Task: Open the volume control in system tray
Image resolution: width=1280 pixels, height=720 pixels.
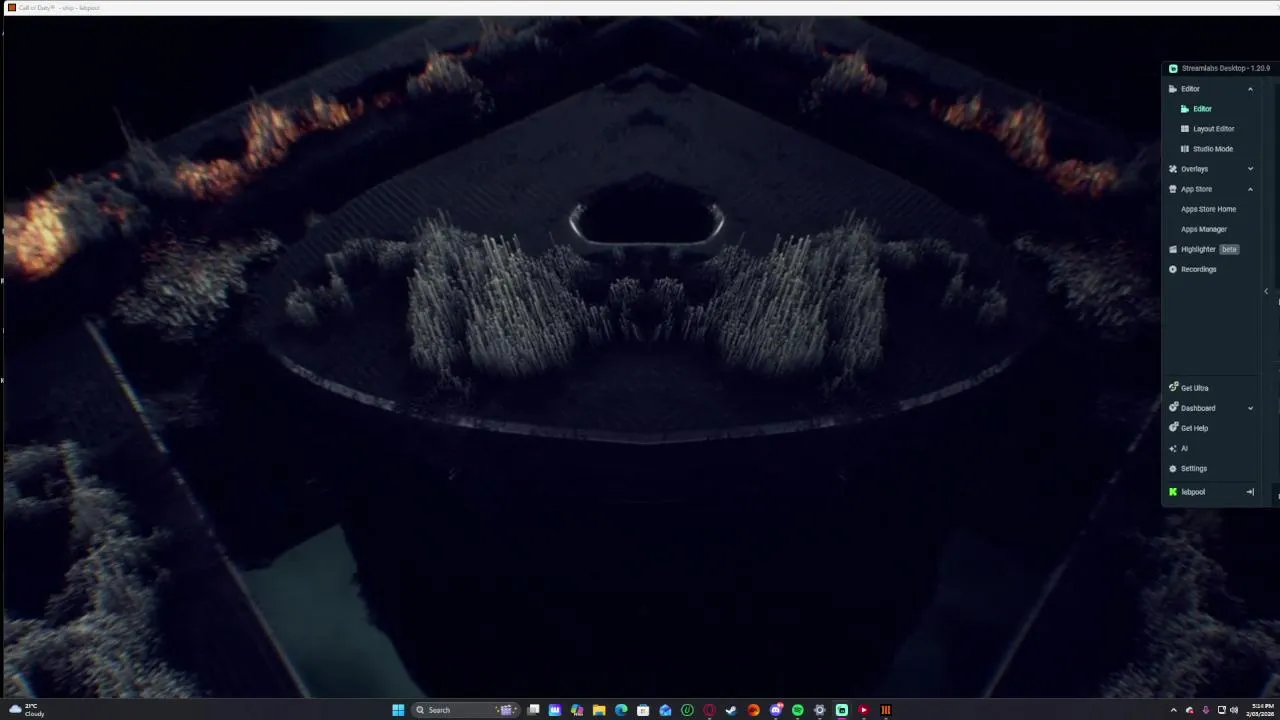Action: [1234, 710]
